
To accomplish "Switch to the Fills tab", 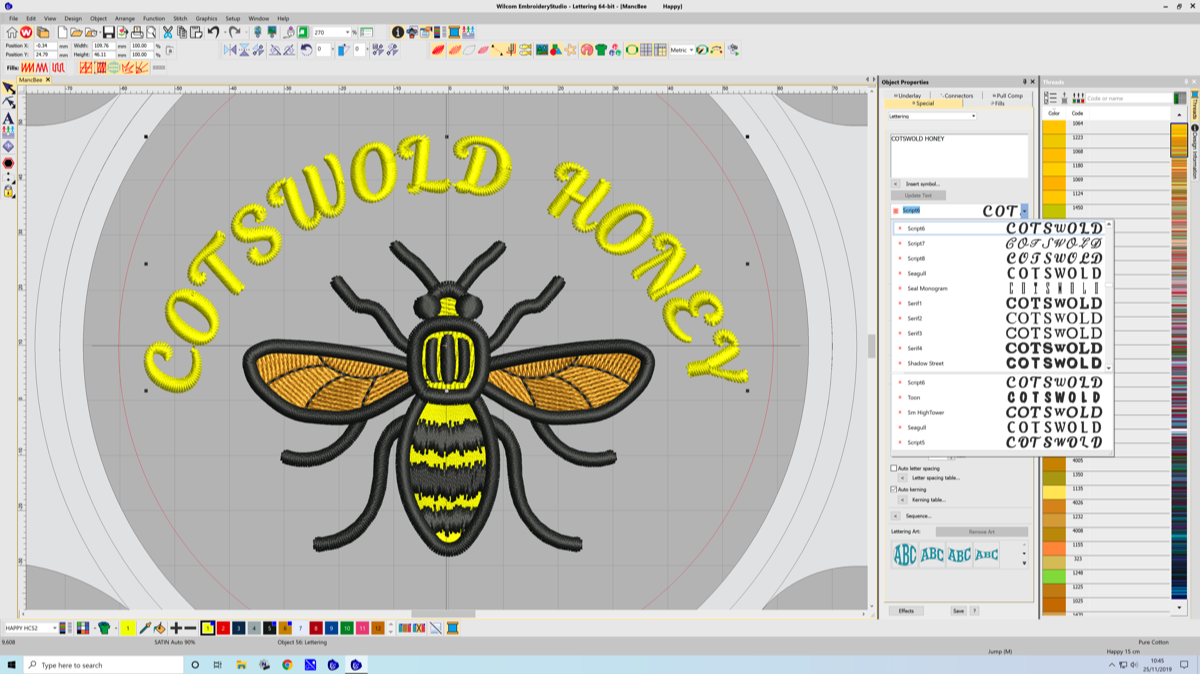I will (998, 103).
